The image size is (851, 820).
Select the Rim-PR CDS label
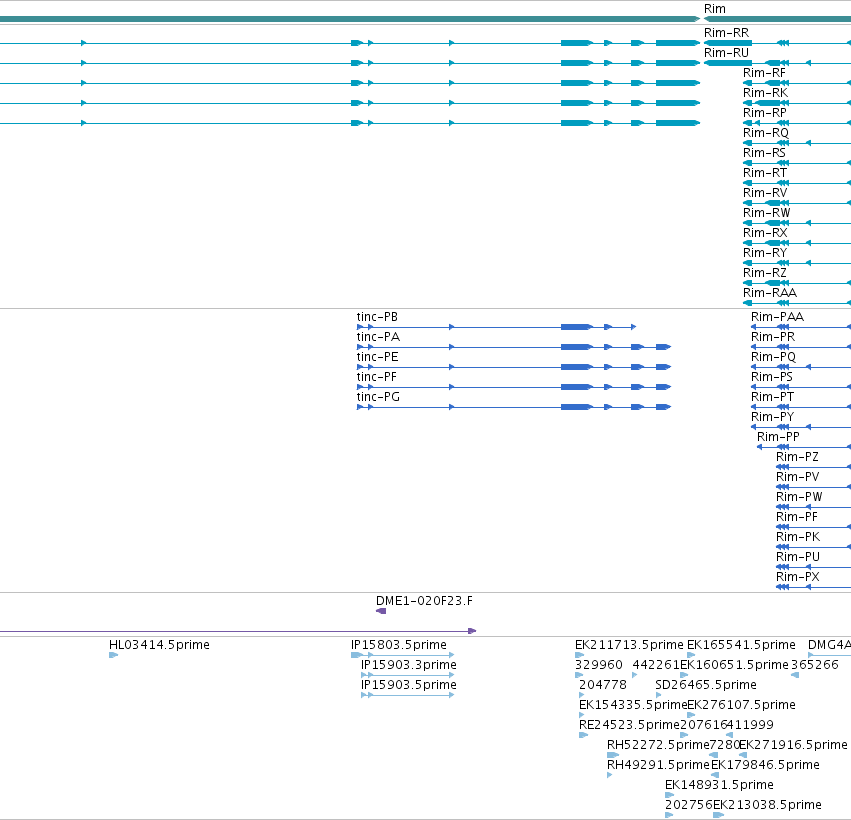tap(773, 337)
